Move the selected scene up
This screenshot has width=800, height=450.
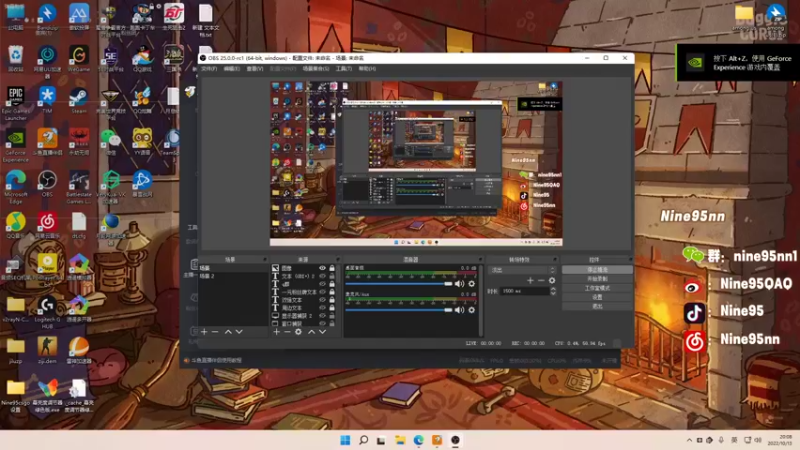pos(228,332)
